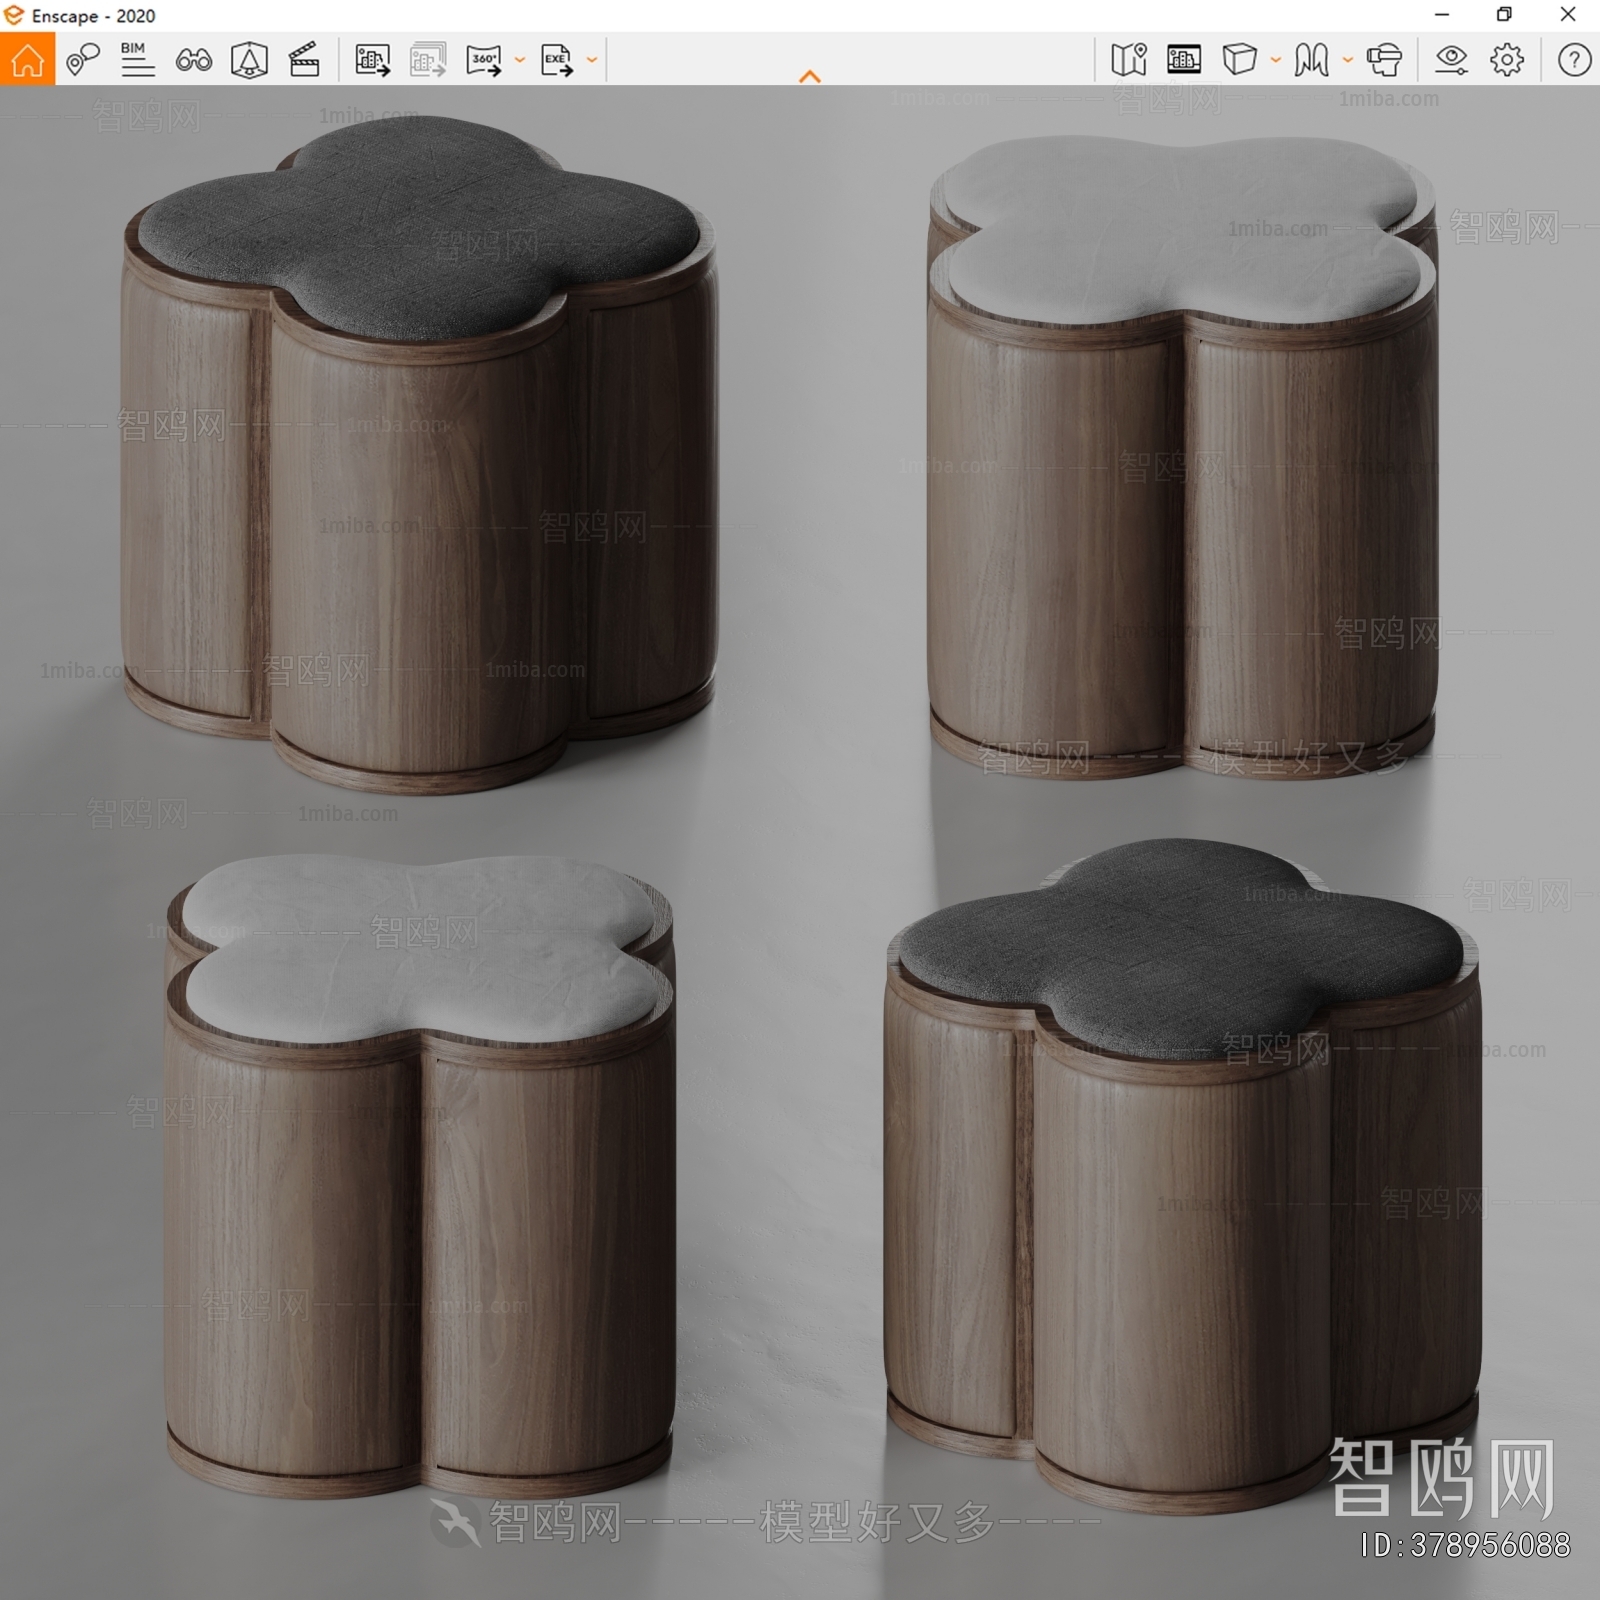Viewport: 1600px width, 1600px height.
Task: Expand the projection view dropdown arrow
Action: click(x=1276, y=60)
